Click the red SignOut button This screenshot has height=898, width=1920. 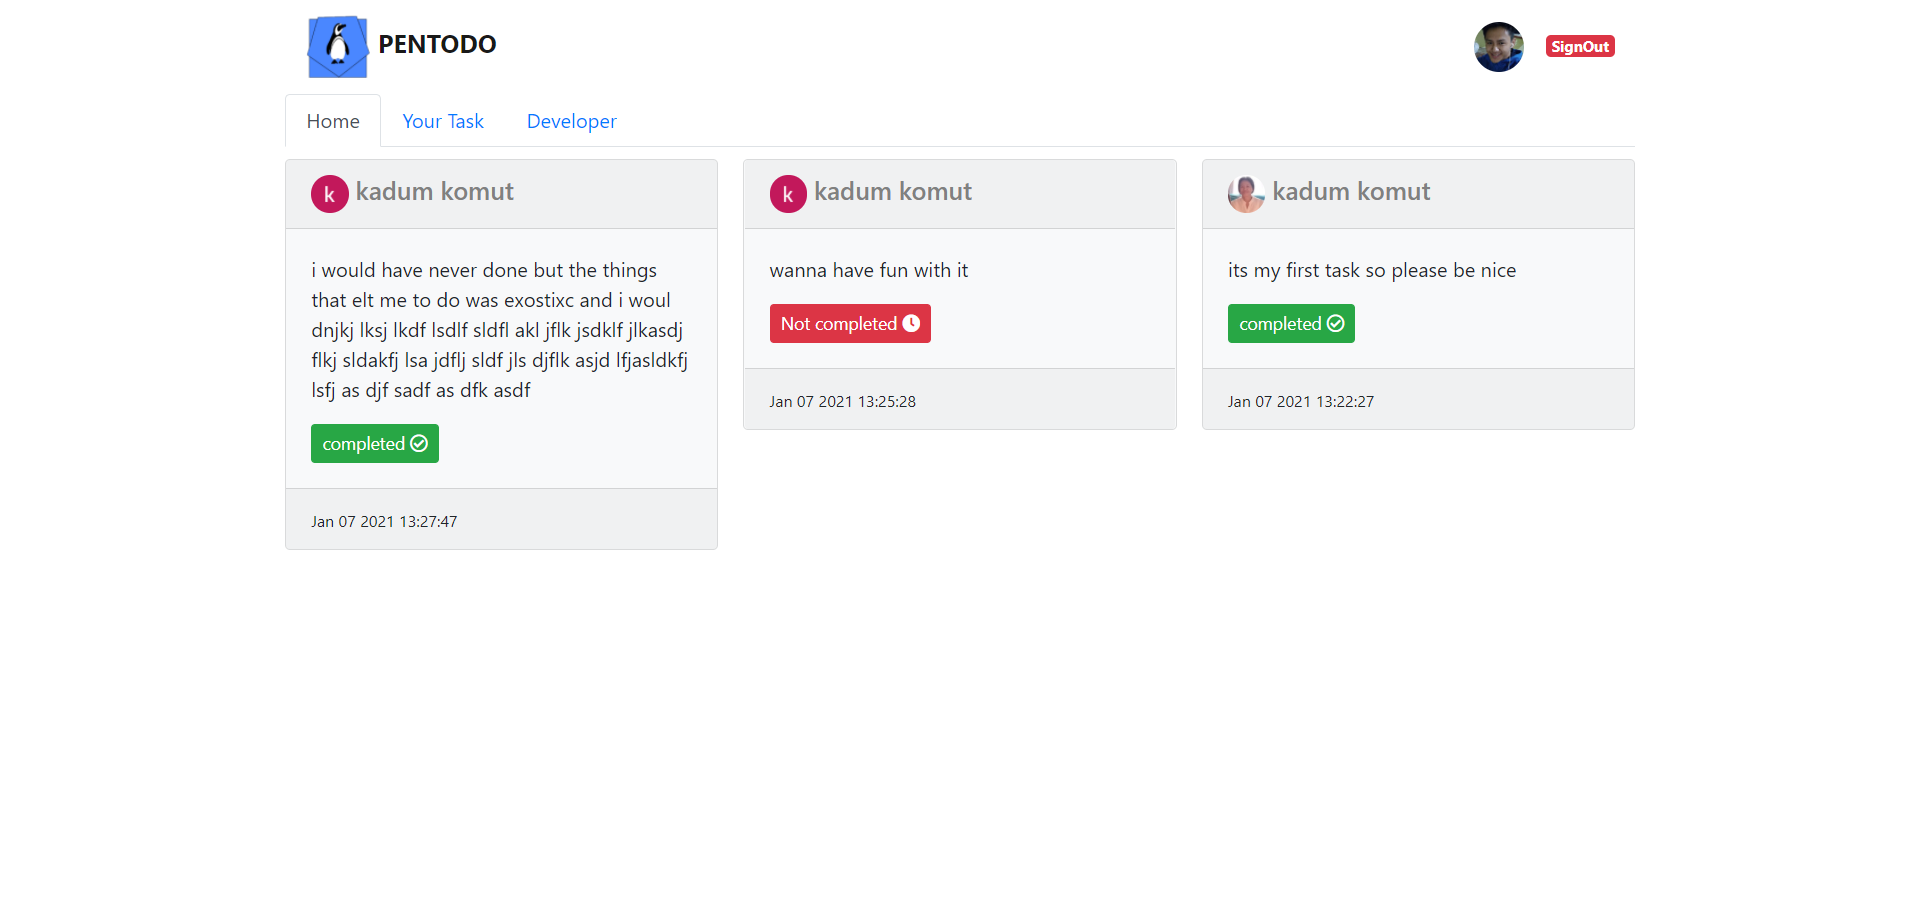click(x=1580, y=46)
